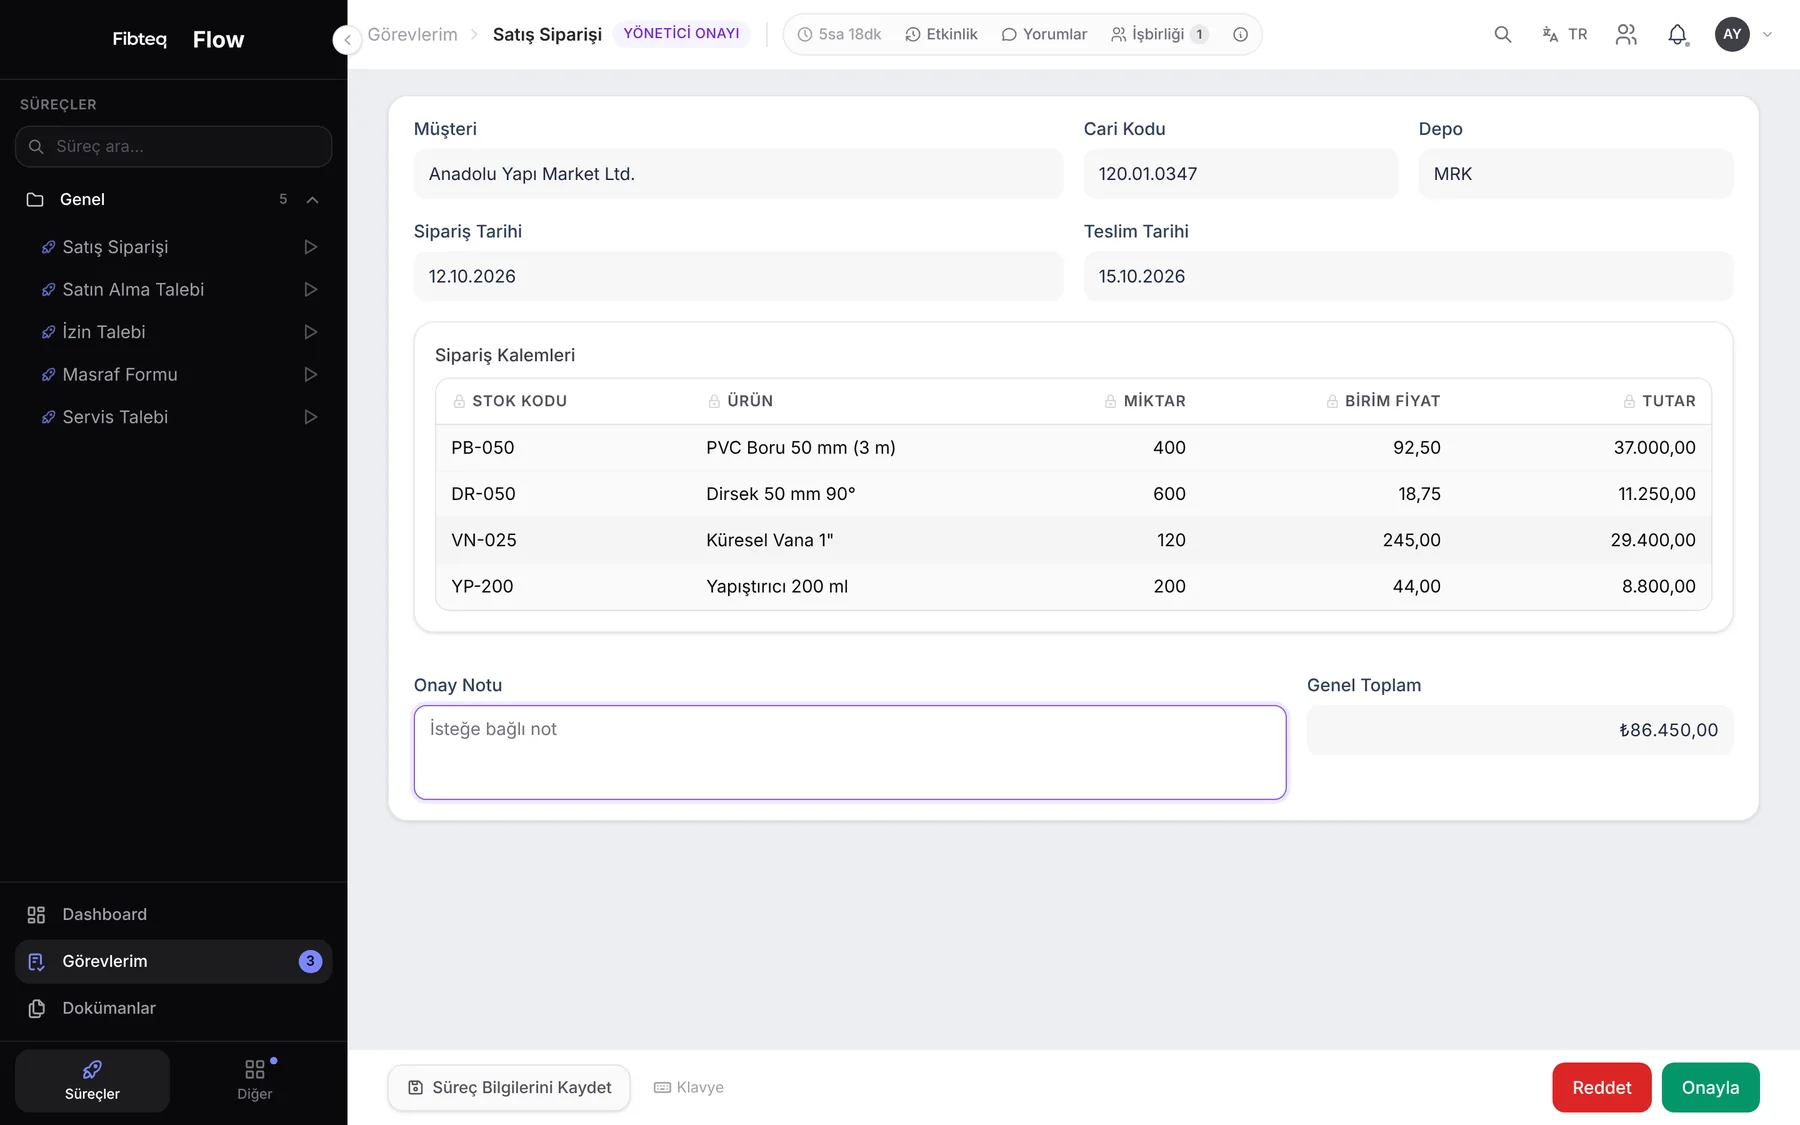Open search via the magnifier icon
1800x1125 pixels.
pos(1502,34)
